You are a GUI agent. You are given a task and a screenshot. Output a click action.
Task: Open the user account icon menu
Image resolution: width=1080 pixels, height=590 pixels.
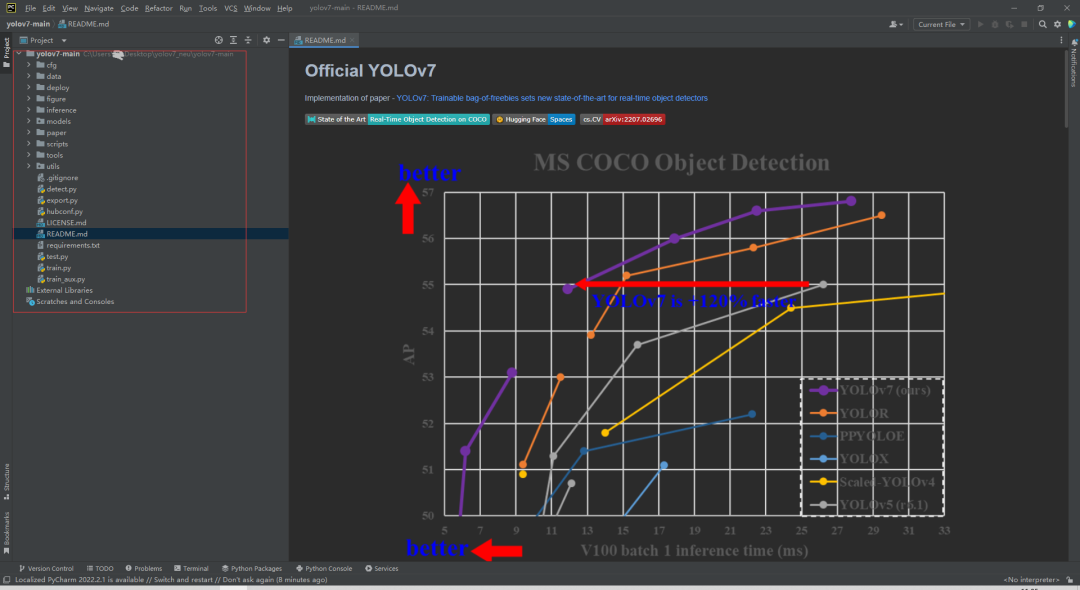(895, 24)
